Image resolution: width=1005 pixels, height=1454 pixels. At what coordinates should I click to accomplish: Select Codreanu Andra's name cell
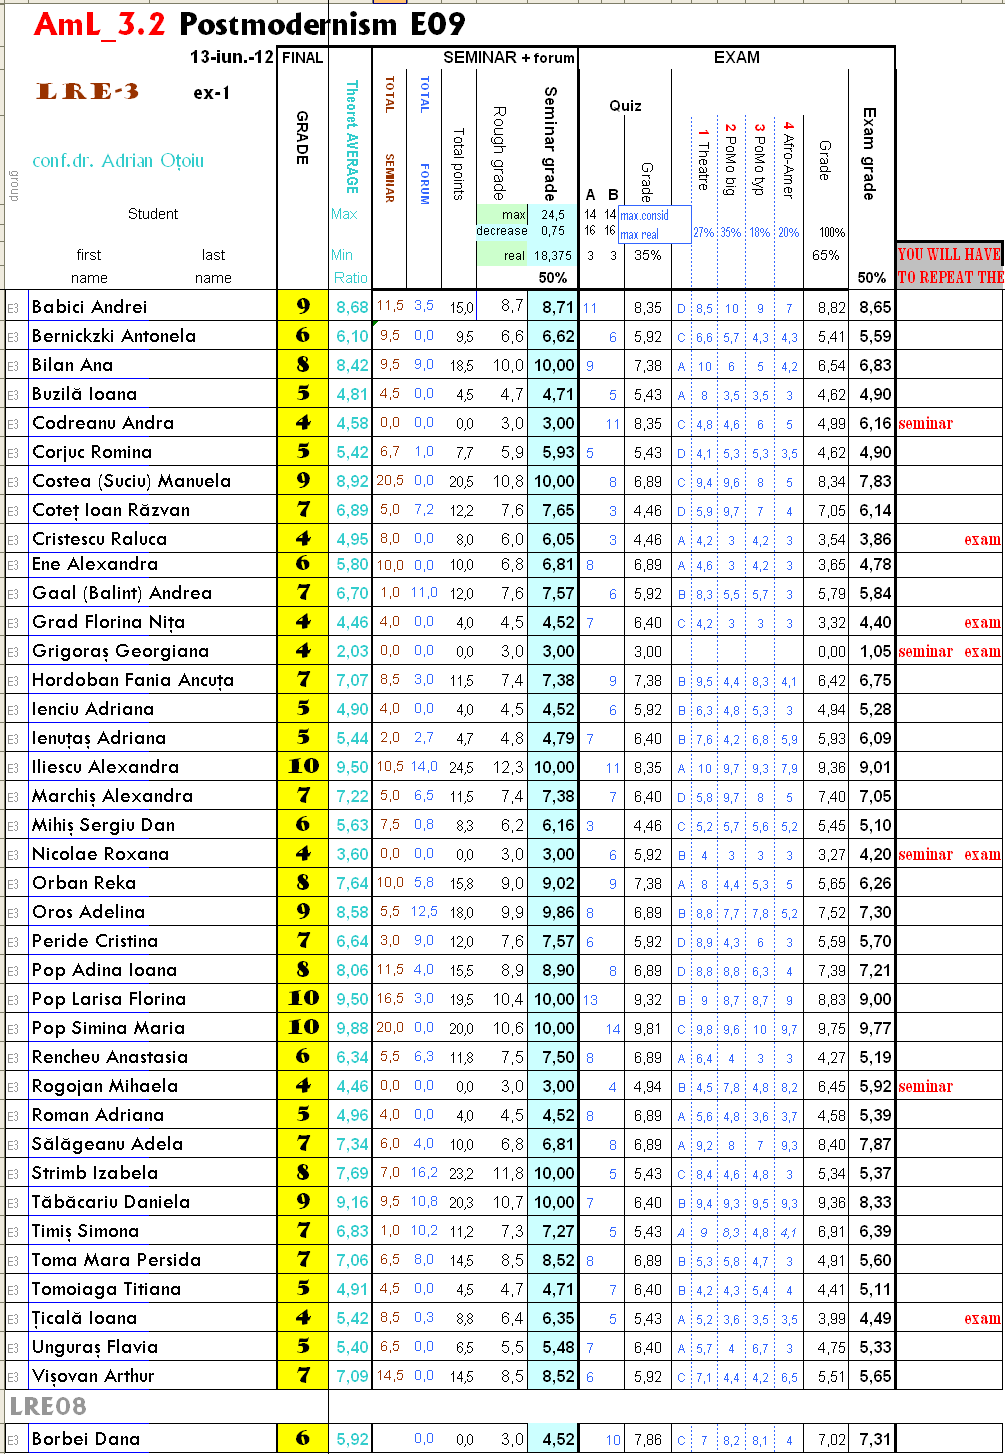point(103,423)
